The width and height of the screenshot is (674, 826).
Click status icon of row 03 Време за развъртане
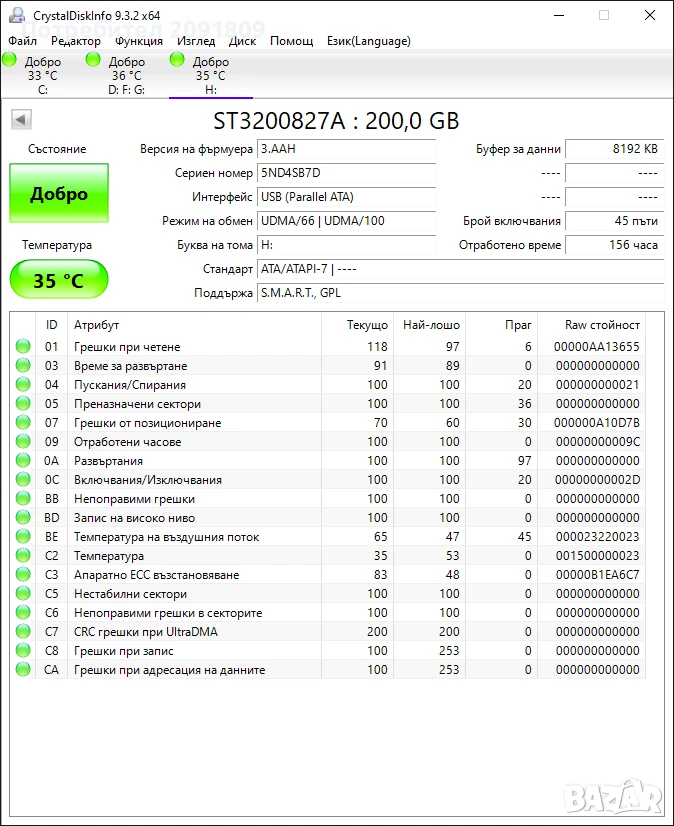pos(23,365)
